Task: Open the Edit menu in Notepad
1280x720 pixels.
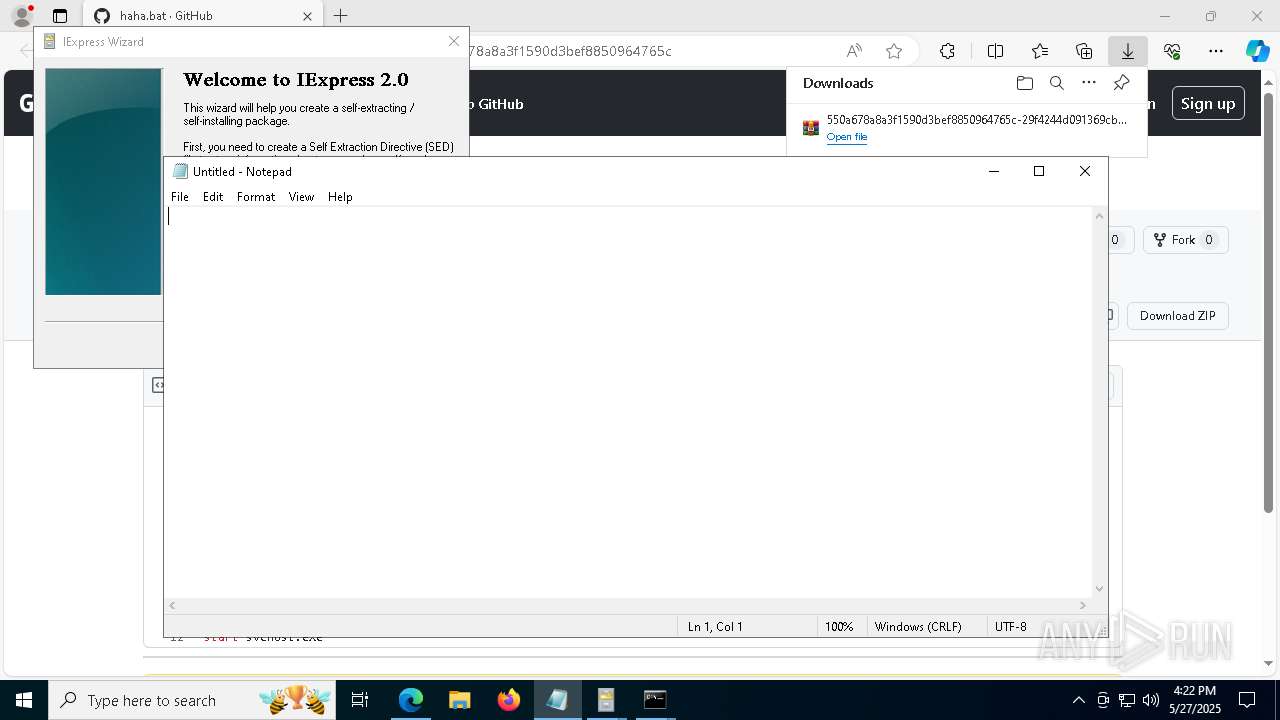Action: (x=213, y=197)
